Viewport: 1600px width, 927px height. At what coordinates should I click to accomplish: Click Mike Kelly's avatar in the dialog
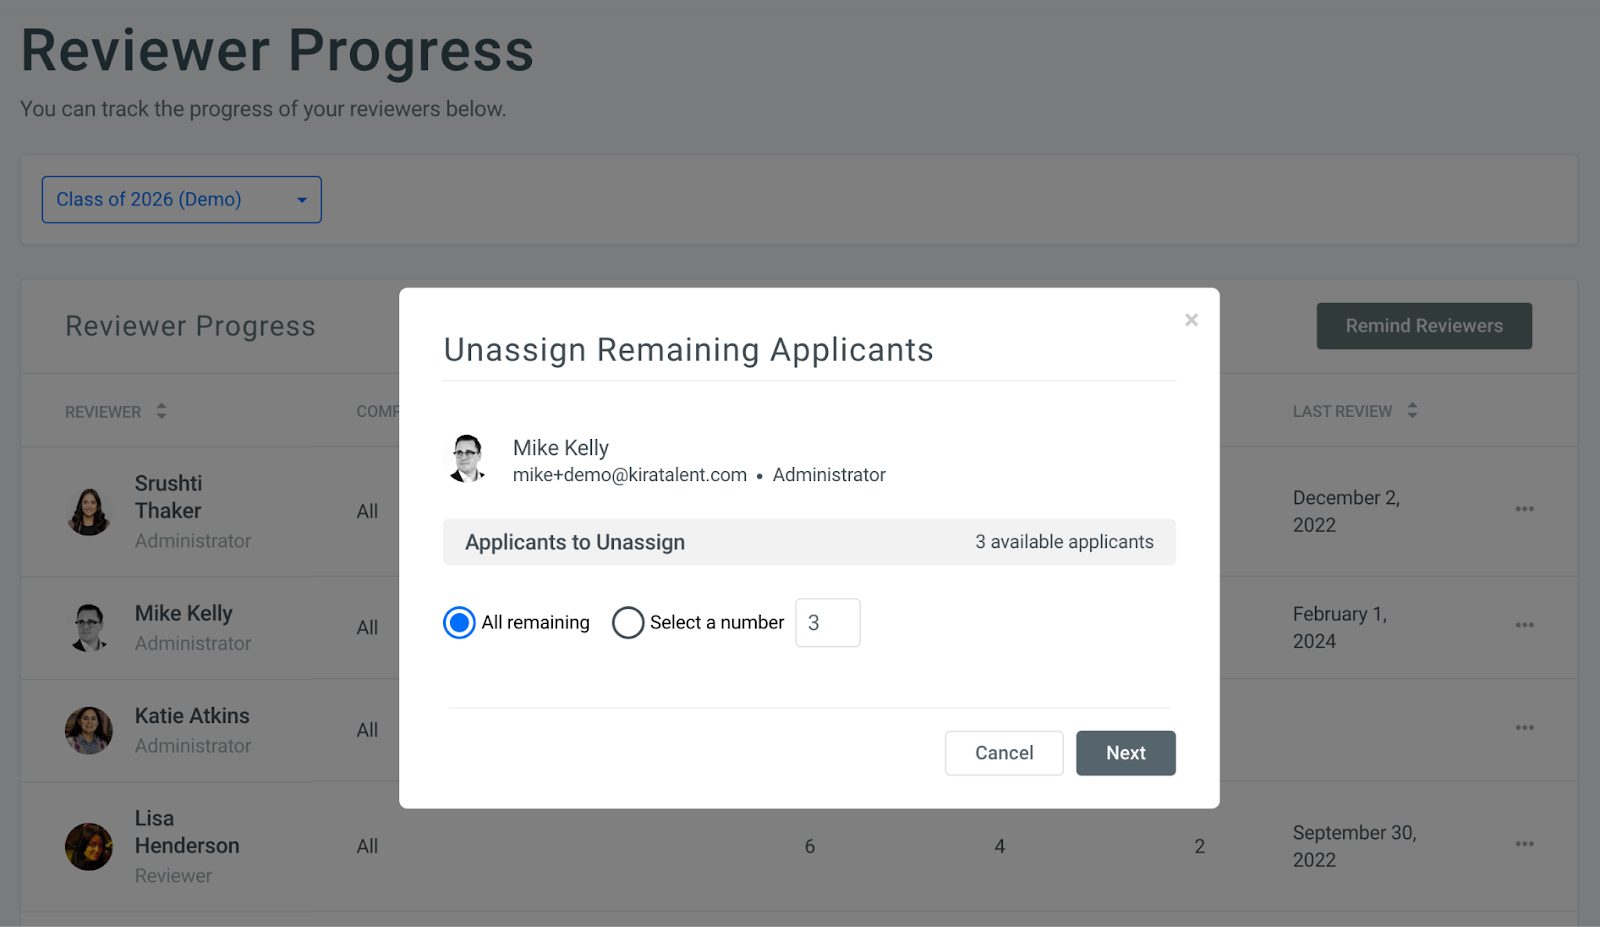point(467,459)
